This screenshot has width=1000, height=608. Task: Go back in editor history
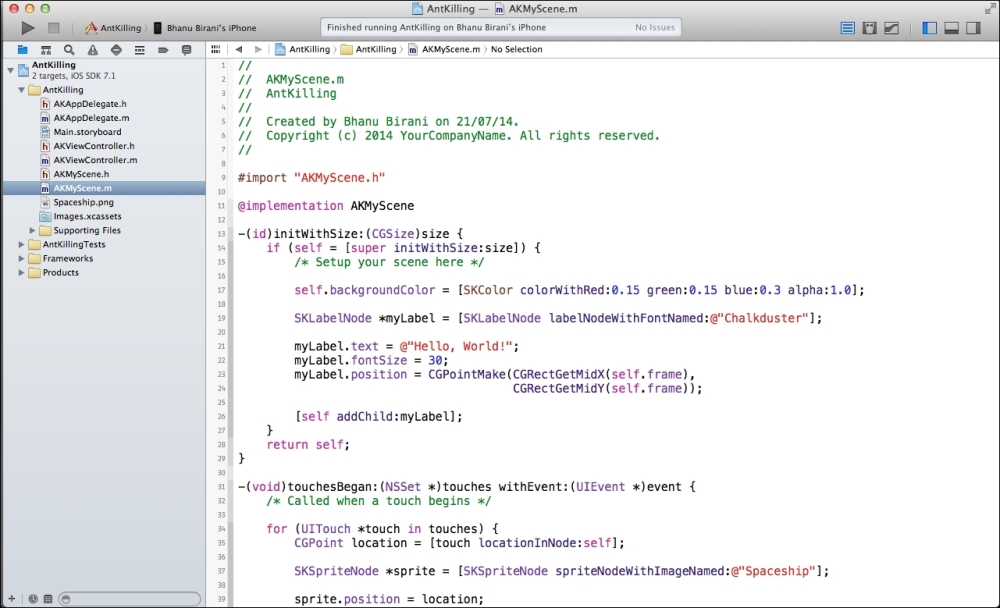point(239,49)
